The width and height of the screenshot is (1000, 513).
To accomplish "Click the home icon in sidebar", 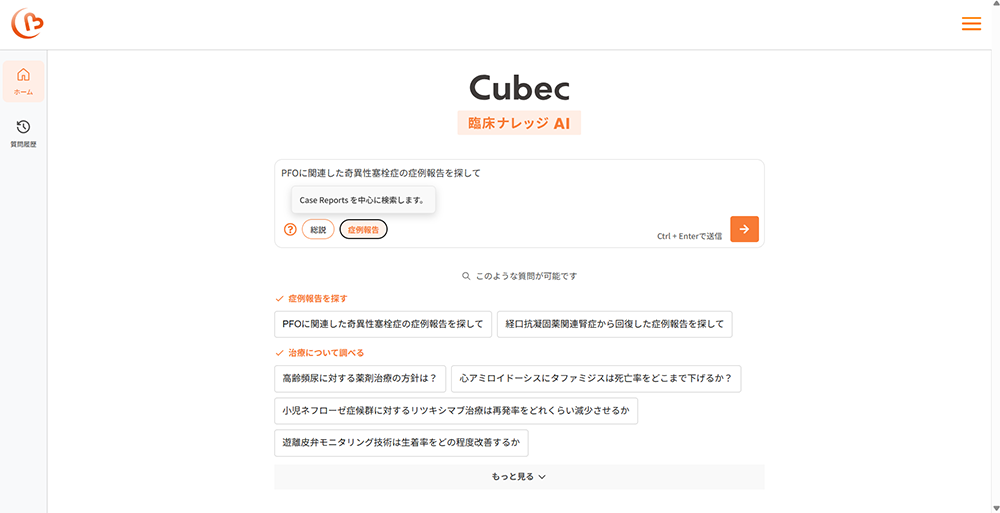I will click(23, 75).
